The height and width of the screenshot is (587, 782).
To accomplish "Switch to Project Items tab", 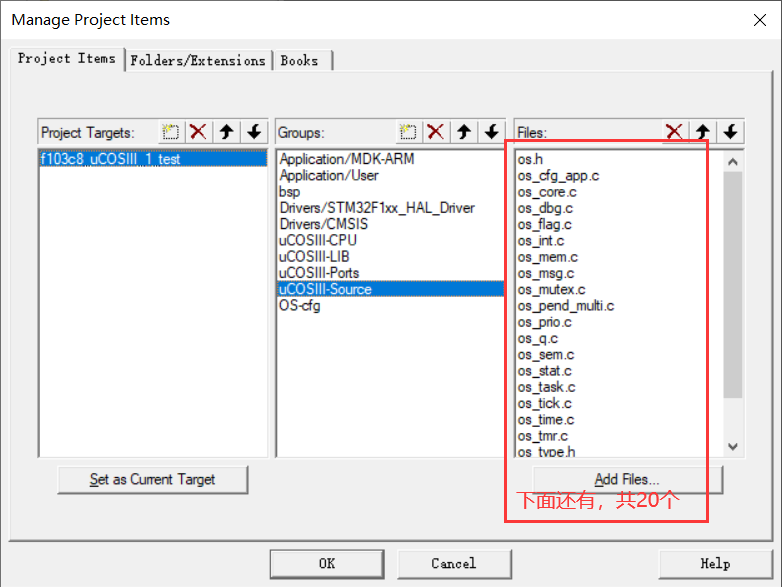I will pyautogui.click(x=67, y=59).
